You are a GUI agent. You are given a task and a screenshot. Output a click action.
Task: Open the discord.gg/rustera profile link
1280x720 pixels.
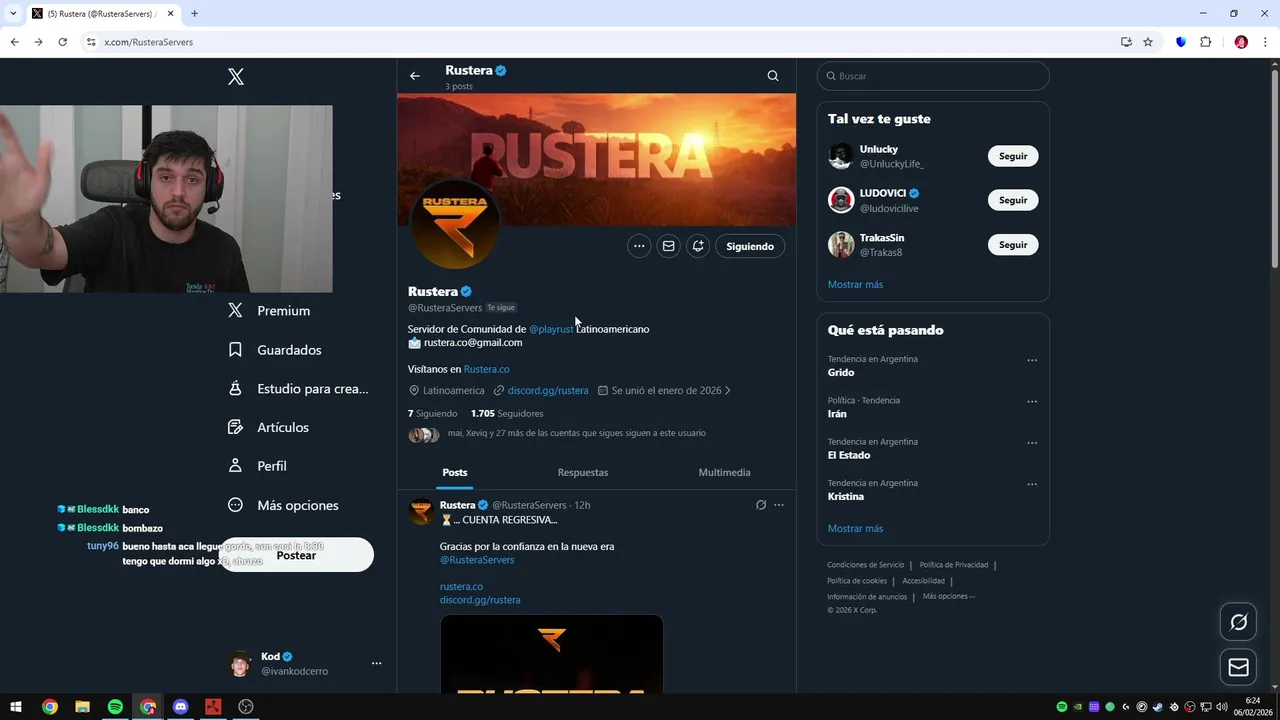pos(548,390)
